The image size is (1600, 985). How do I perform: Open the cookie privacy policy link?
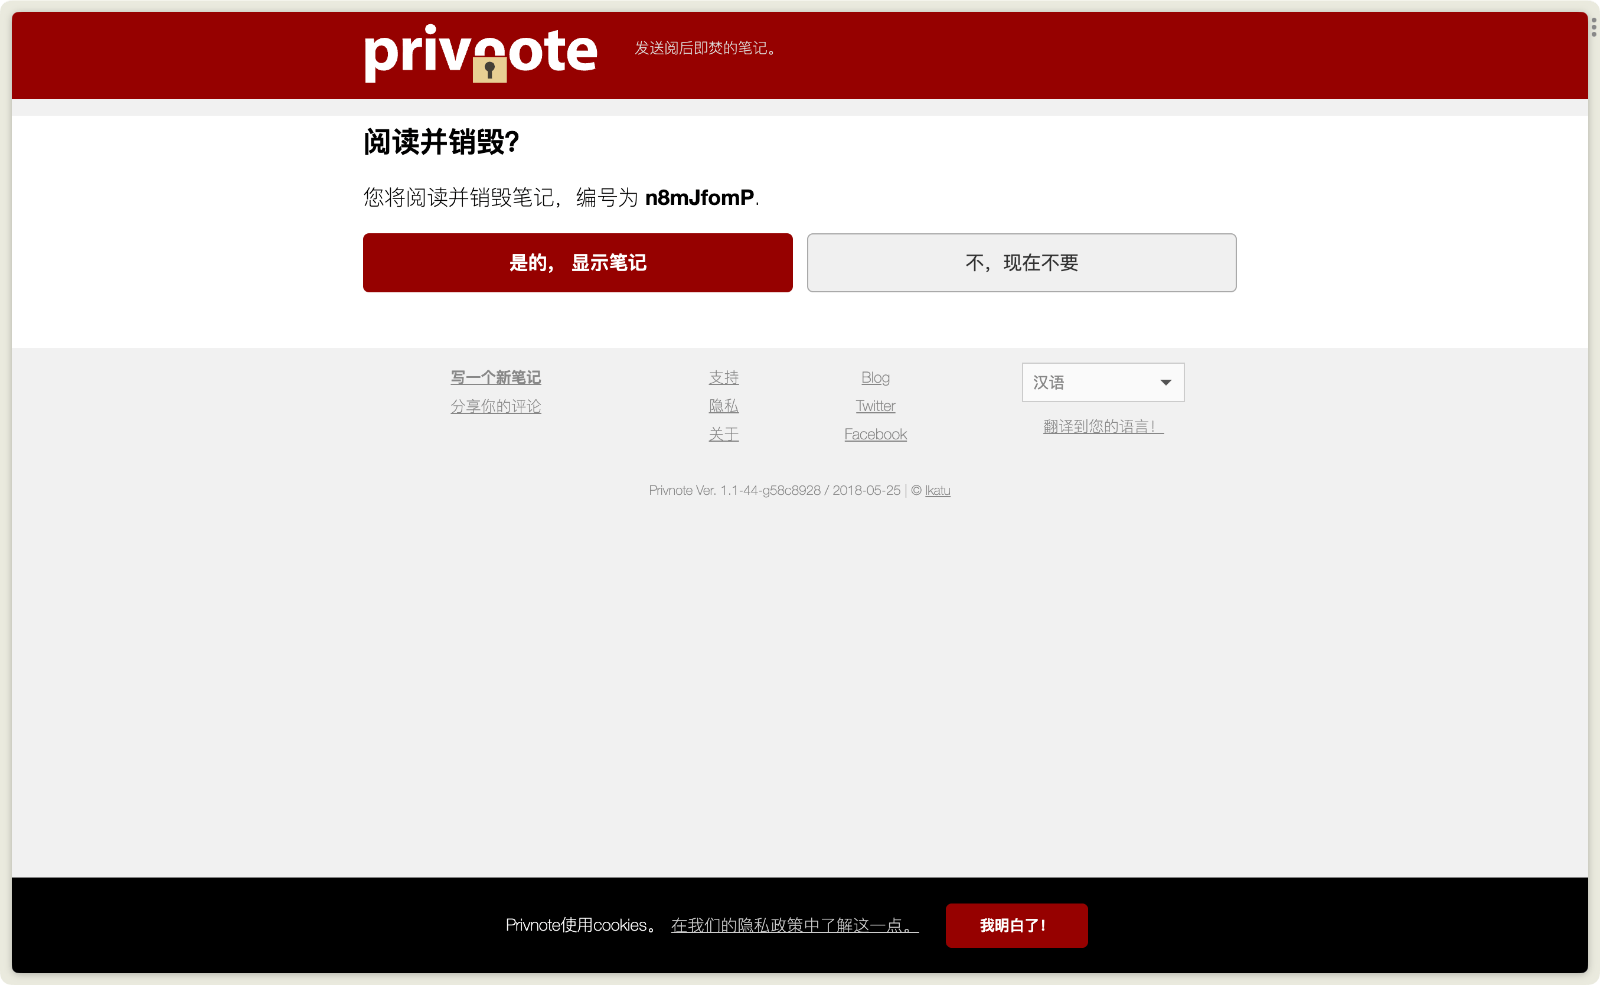click(794, 926)
